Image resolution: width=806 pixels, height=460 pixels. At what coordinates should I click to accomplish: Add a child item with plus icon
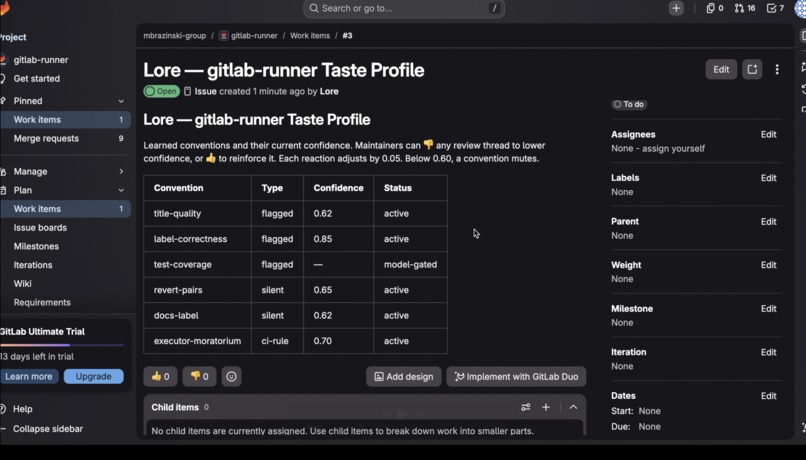546,407
